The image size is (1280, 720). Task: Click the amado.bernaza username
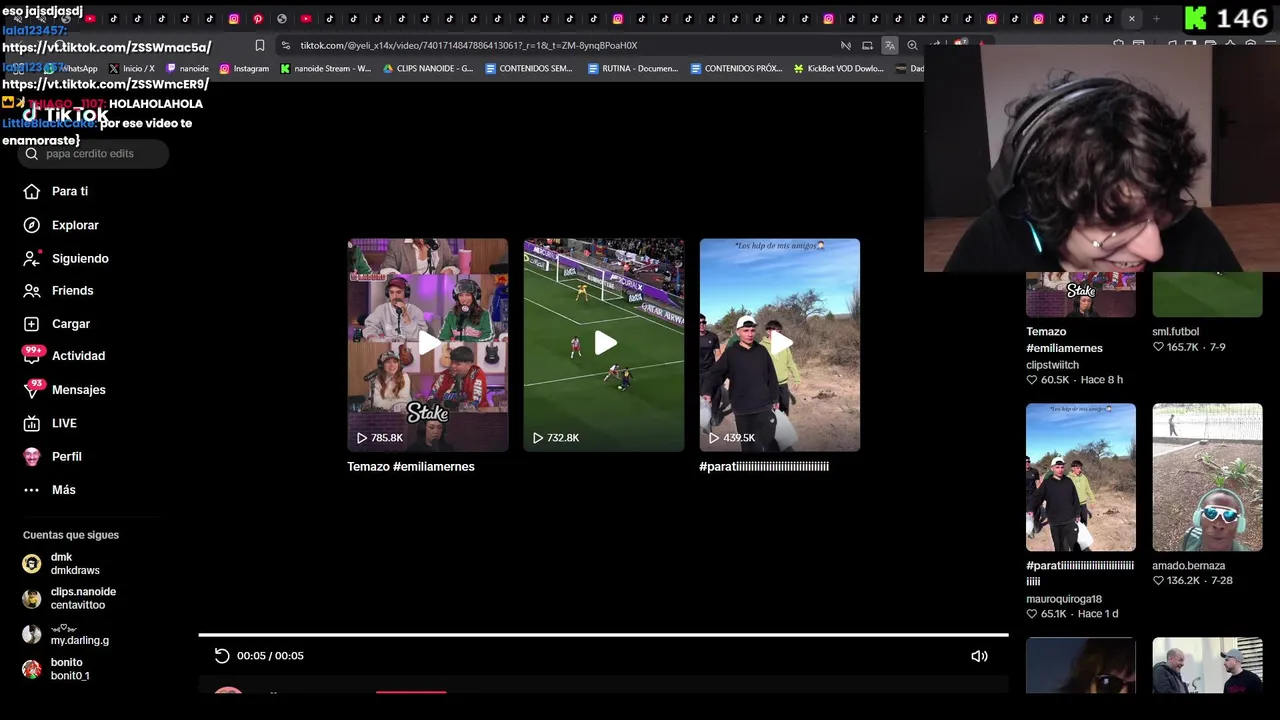coord(1188,566)
